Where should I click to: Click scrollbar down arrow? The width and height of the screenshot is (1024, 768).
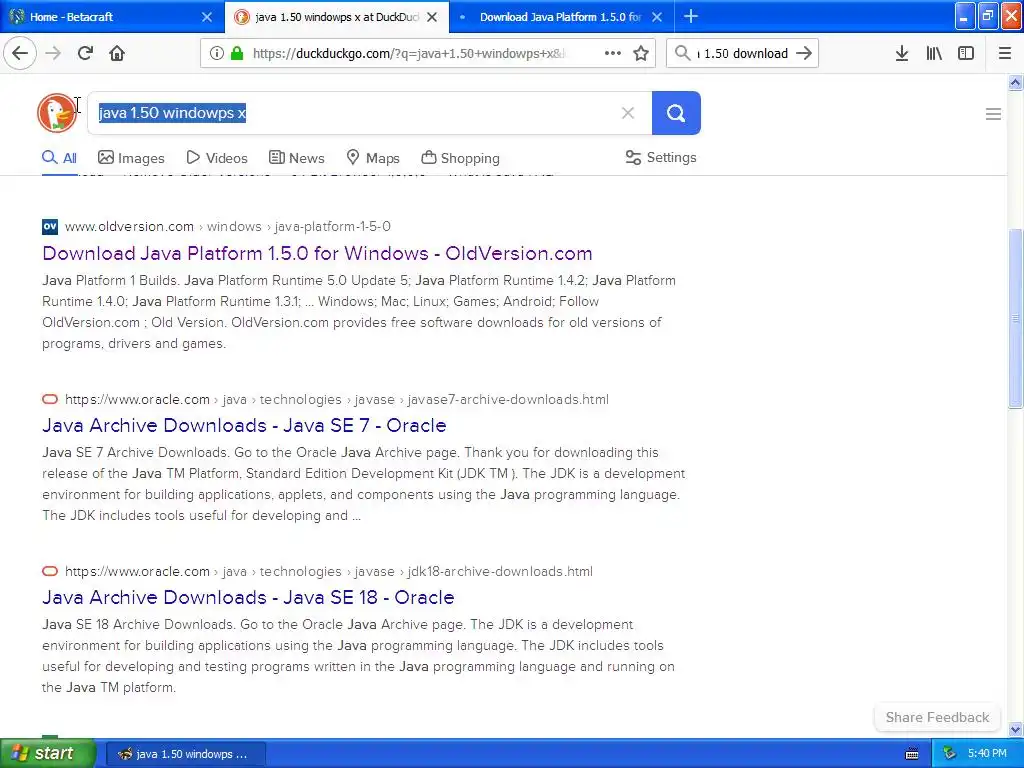tap(1015, 729)
